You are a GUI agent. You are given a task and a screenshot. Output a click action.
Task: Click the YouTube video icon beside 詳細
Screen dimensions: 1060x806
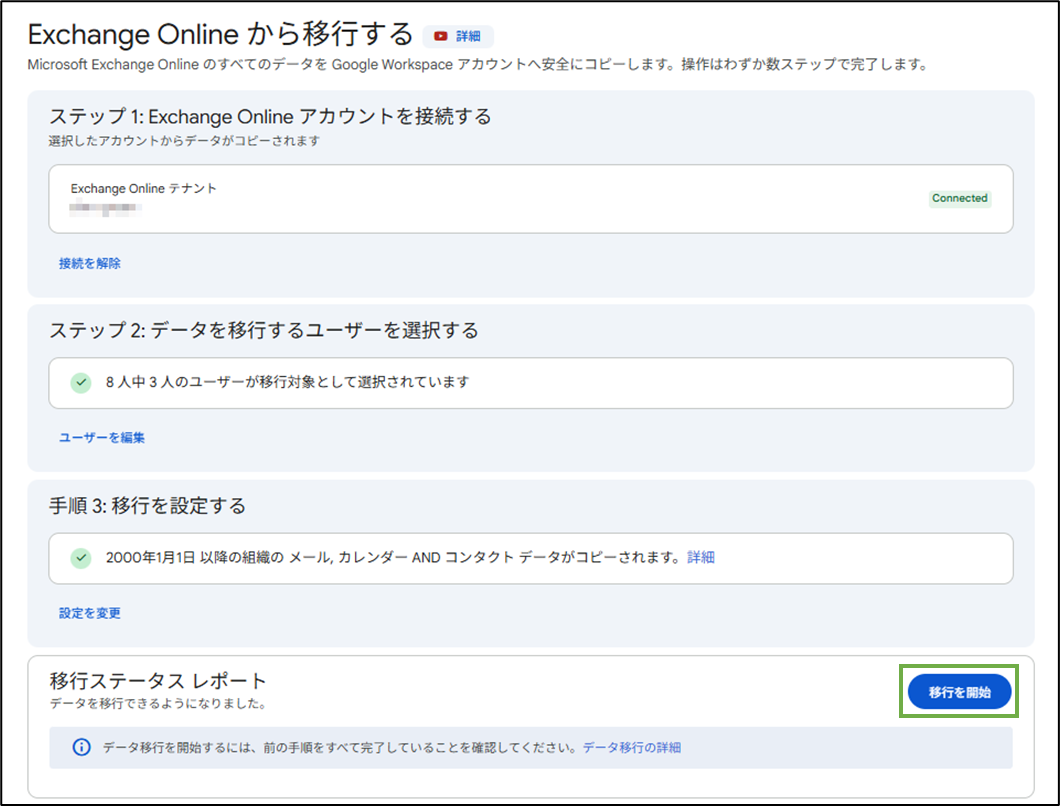pyautogui.click(x=441, y=37)
